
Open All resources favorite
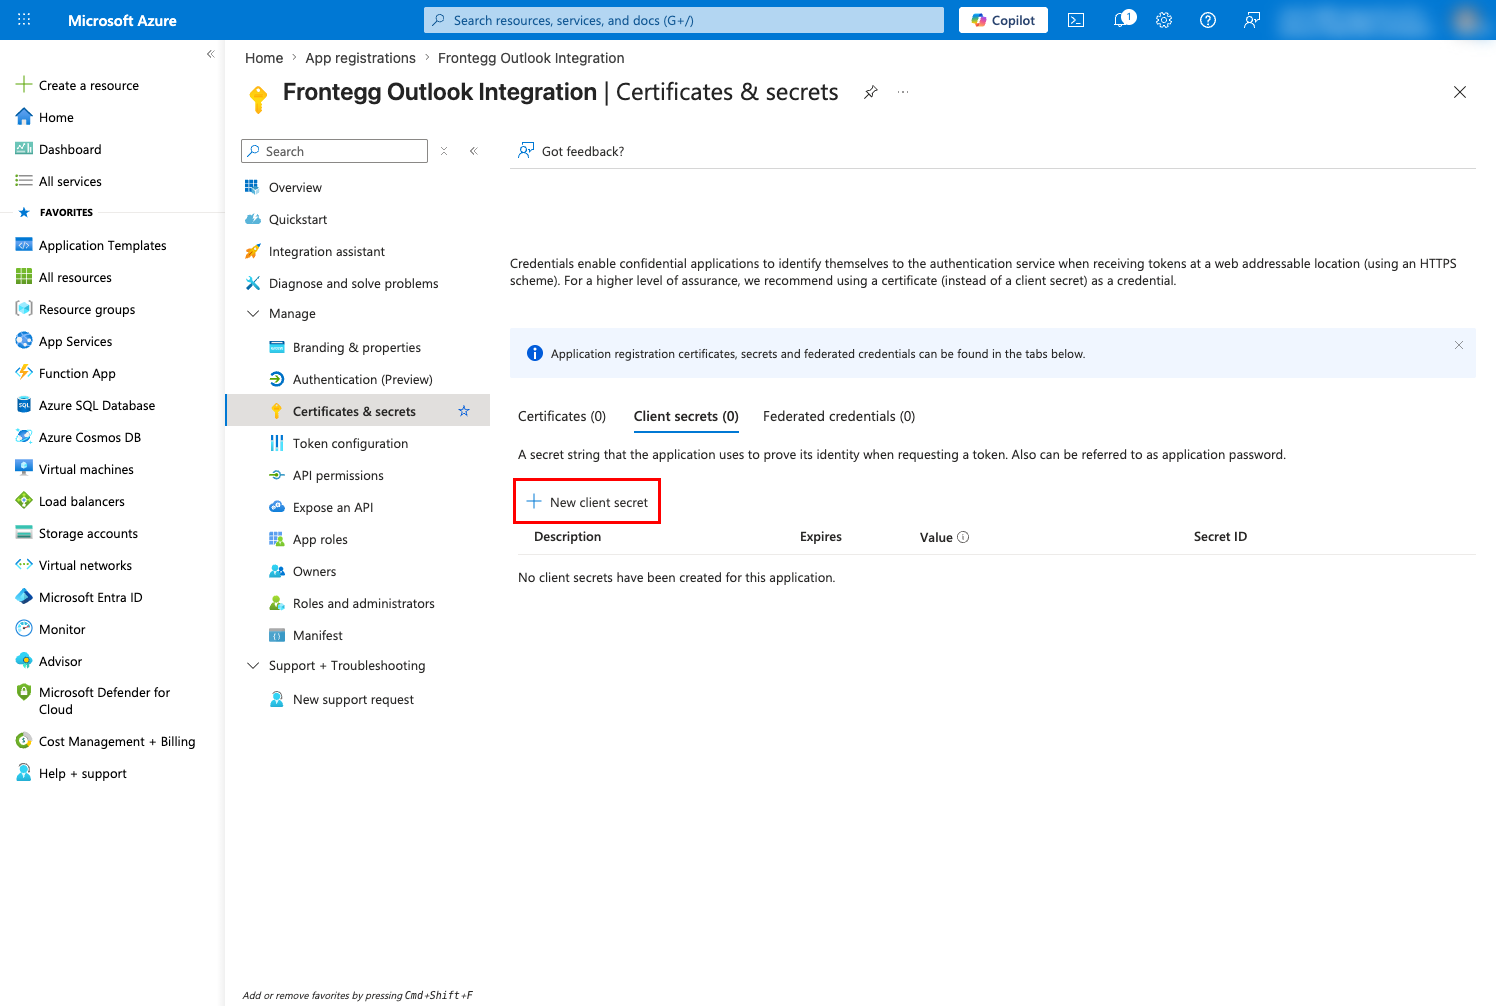[75, 277]
